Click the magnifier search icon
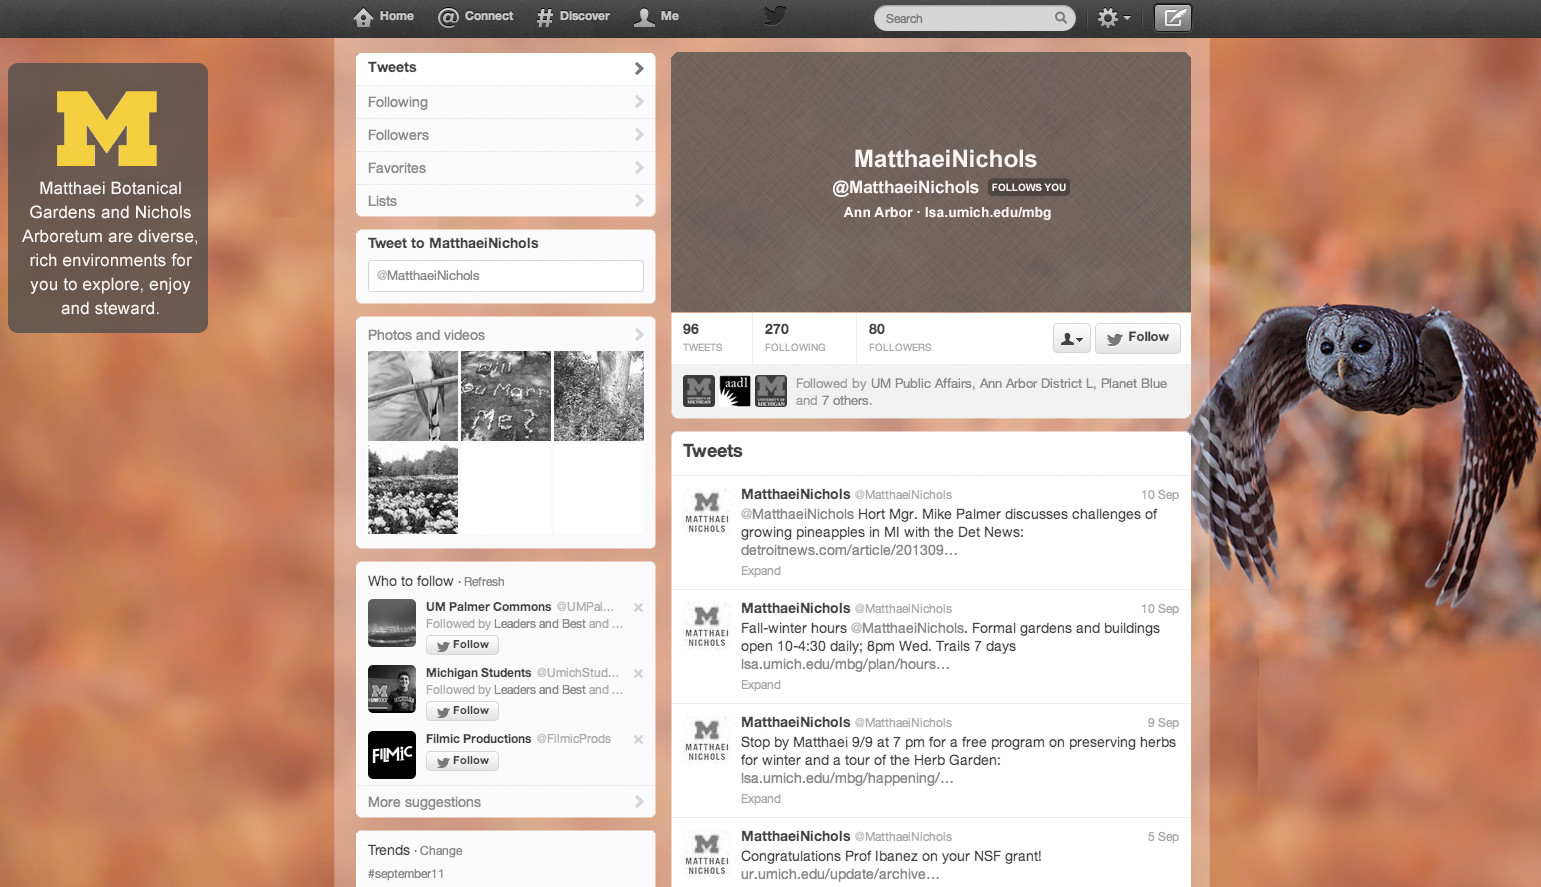This screenshot has height=887, width=1541. pos(1061,18)
